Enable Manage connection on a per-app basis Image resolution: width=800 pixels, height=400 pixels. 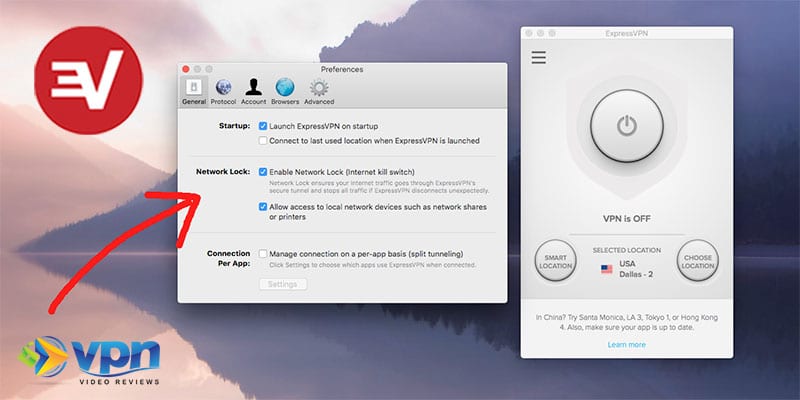(263, 254)
